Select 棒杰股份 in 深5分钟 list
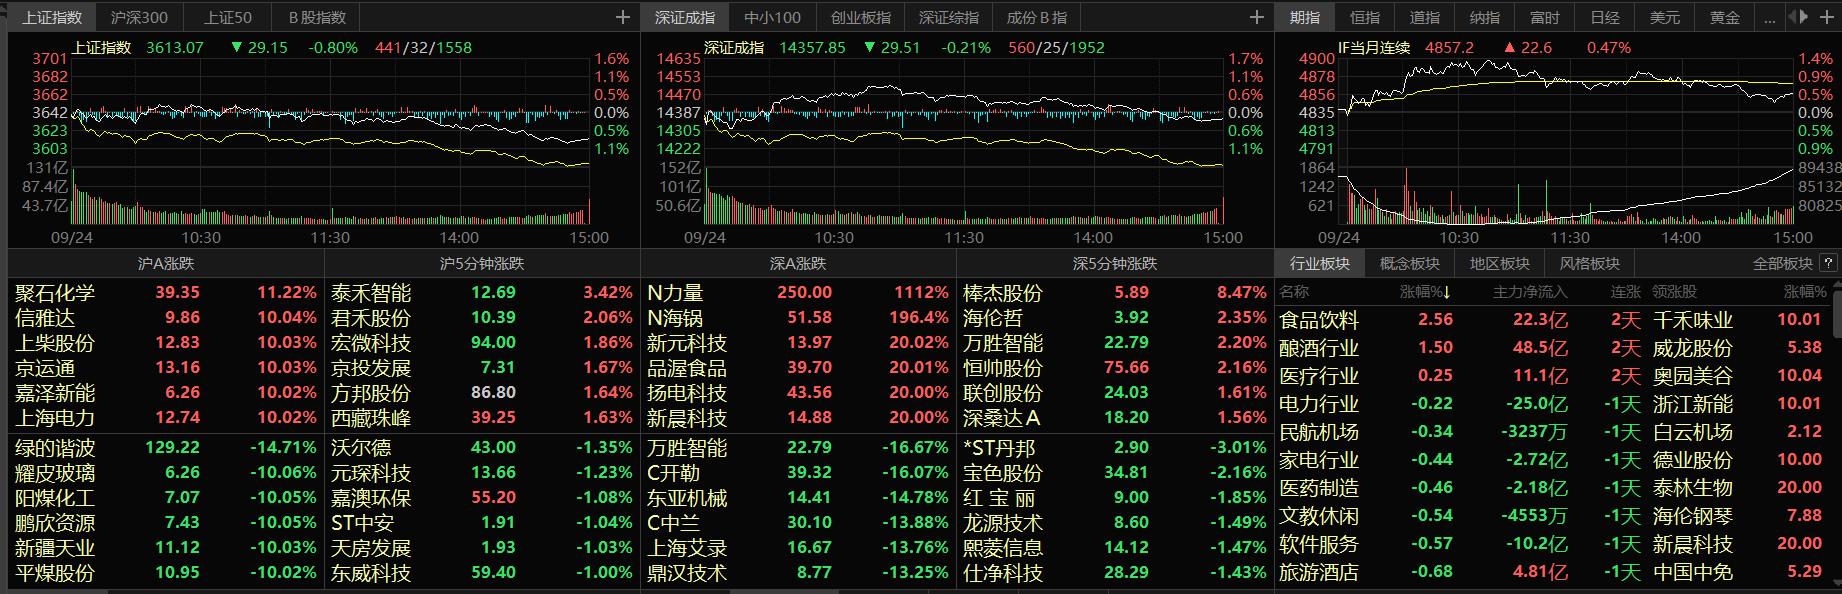 [1114, 292]
